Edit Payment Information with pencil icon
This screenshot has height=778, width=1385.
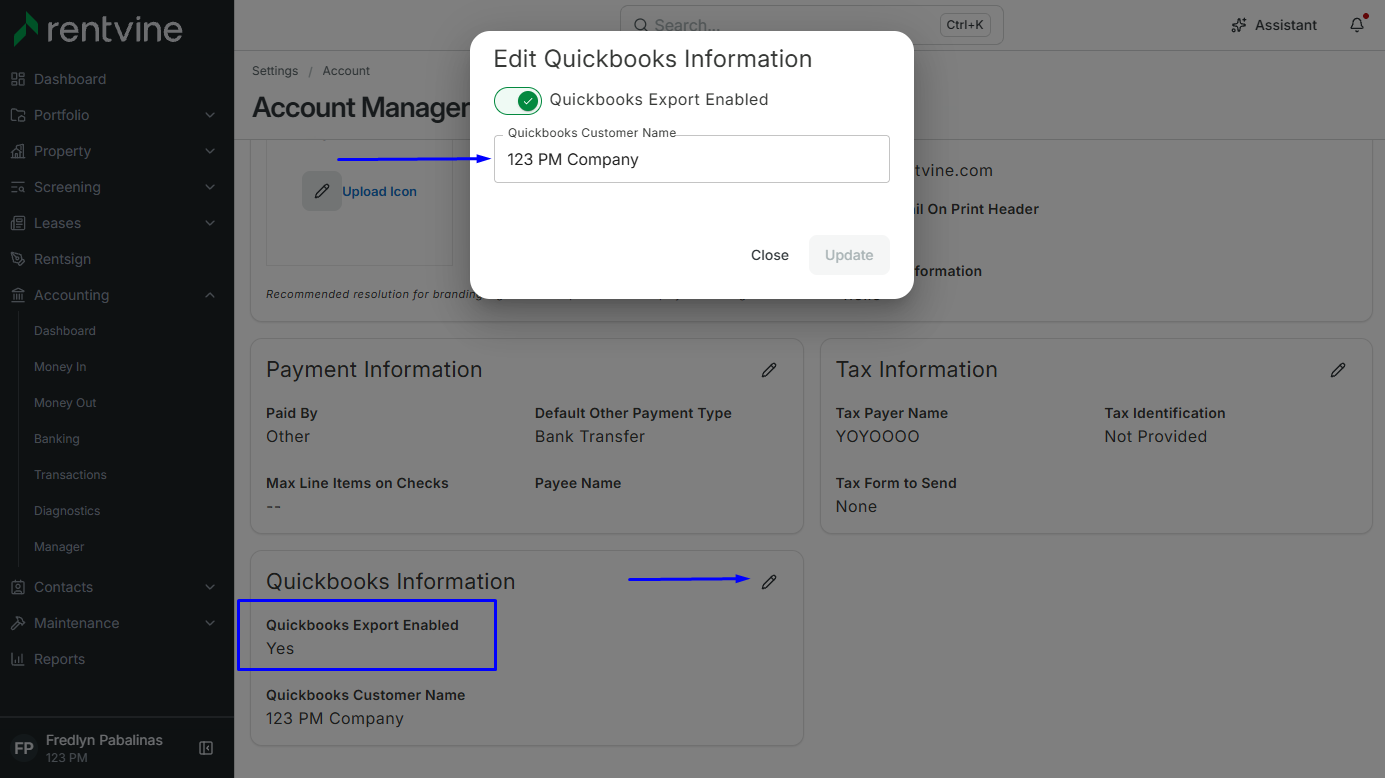click(769, 370)
